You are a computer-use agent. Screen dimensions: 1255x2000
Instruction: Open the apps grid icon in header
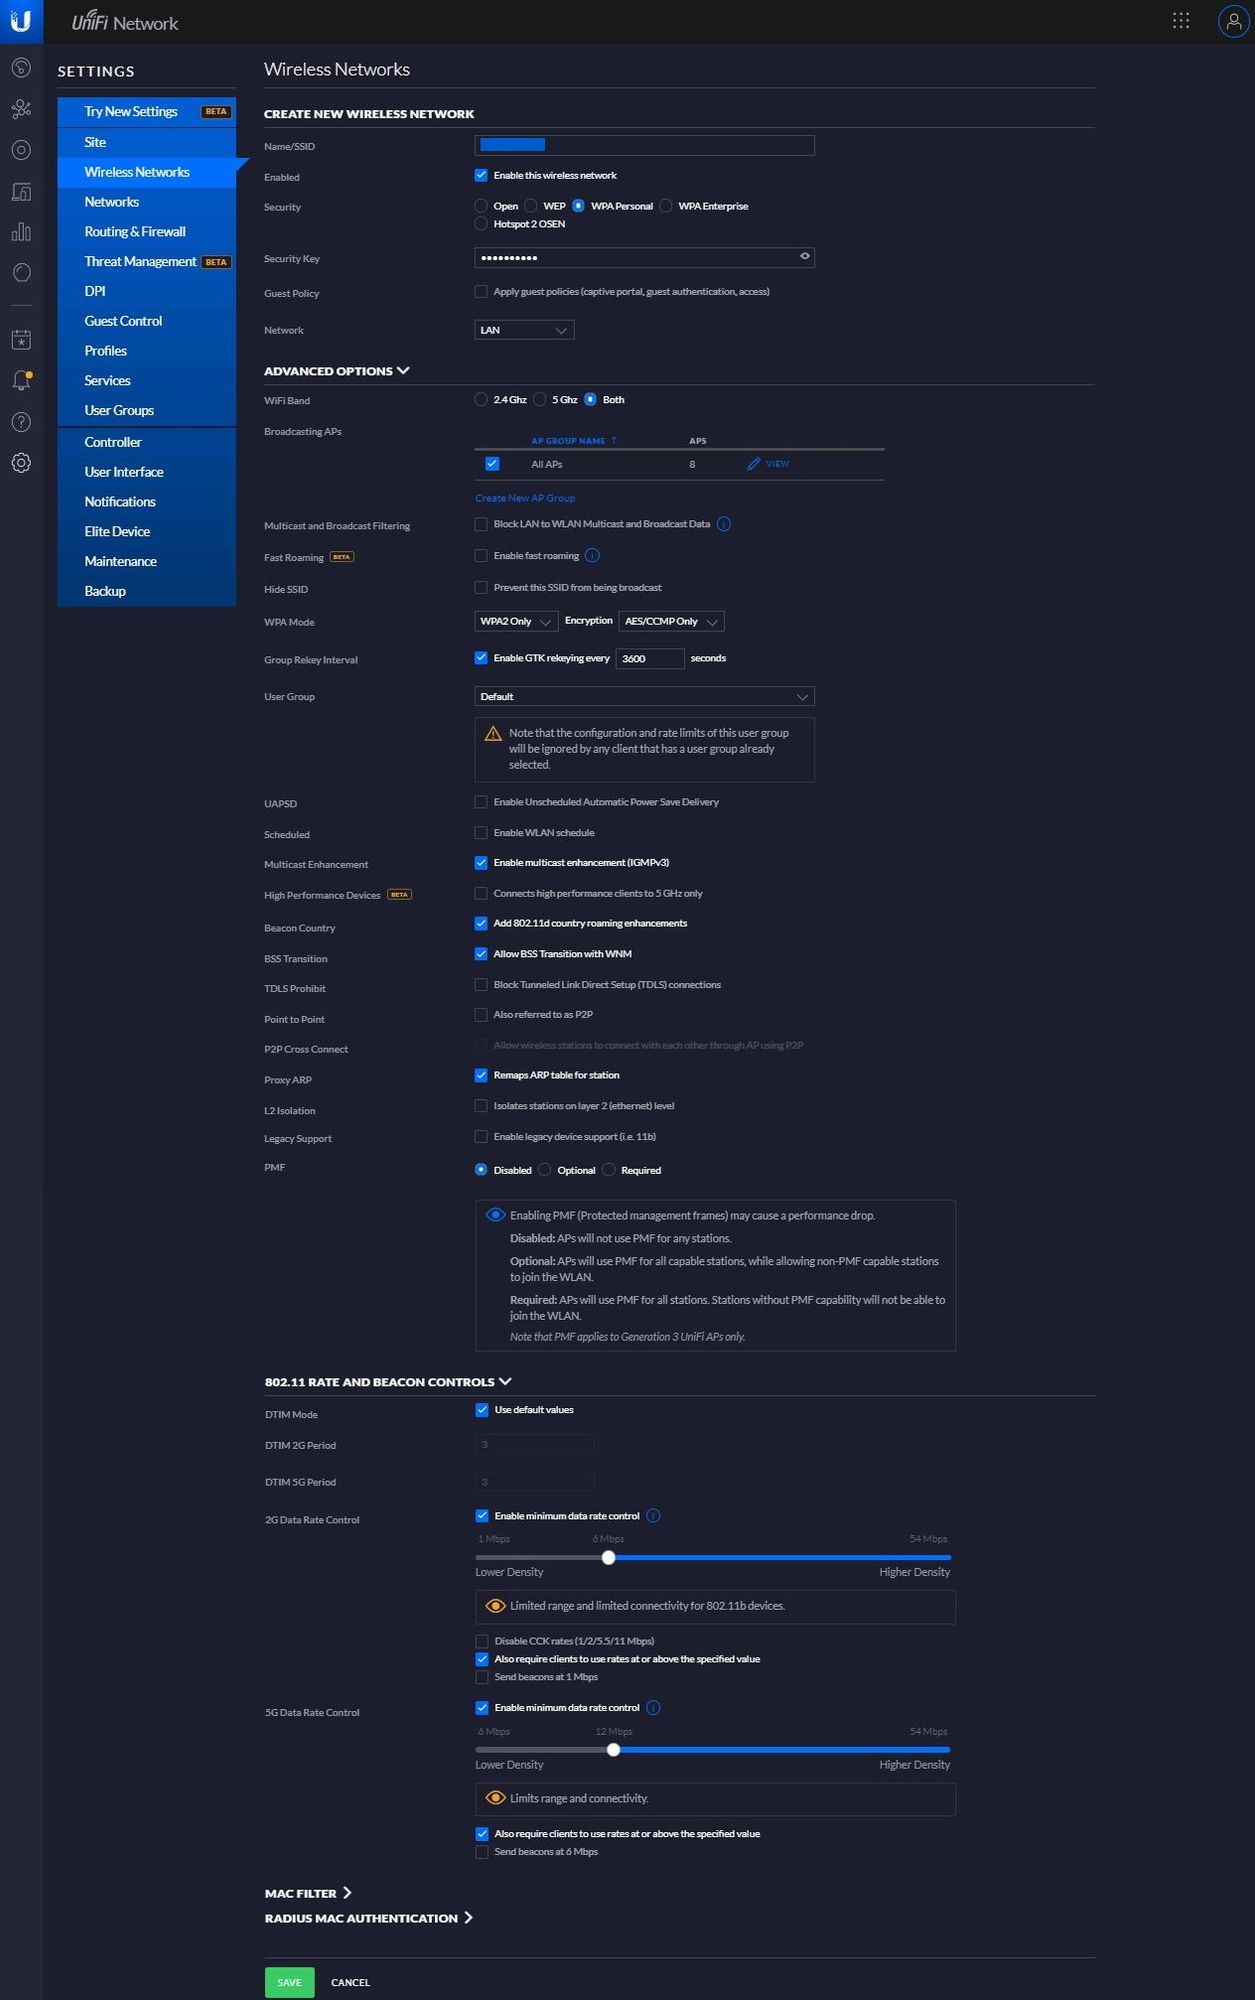point(1181,21)
